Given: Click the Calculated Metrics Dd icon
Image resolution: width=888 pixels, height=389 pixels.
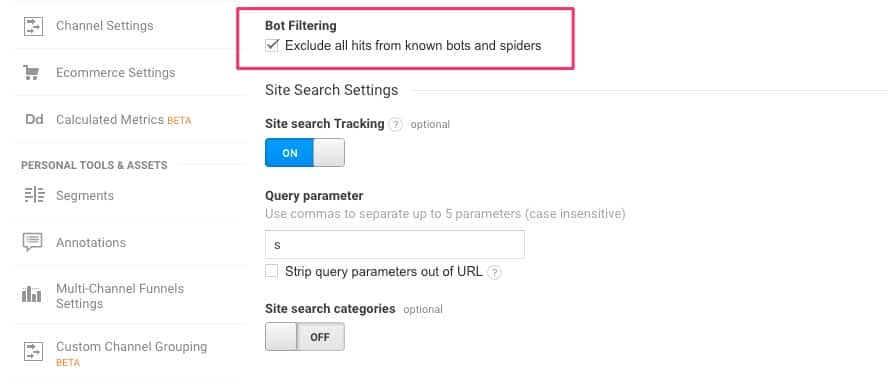Looking at the screenshot, I should 34,119.
